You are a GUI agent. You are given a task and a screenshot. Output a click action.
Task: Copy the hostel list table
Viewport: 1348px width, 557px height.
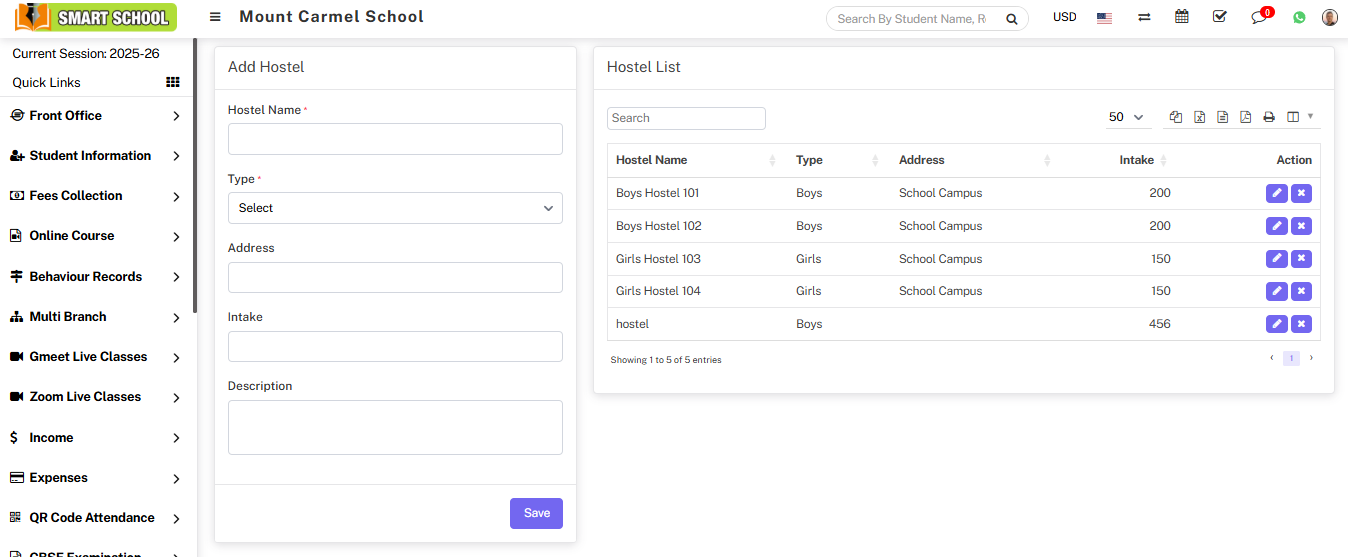(1176, 117)
